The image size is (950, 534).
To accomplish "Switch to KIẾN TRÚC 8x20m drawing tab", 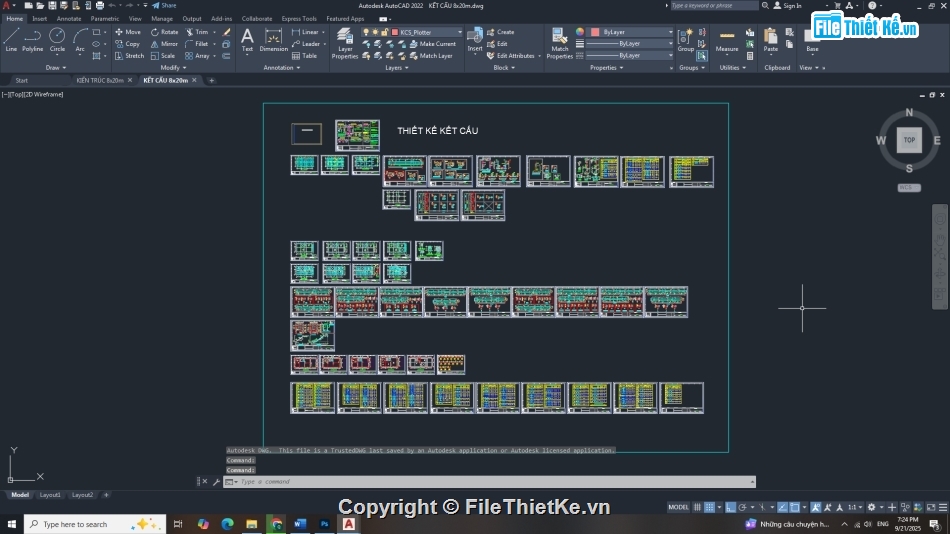I will click(100, 80).
